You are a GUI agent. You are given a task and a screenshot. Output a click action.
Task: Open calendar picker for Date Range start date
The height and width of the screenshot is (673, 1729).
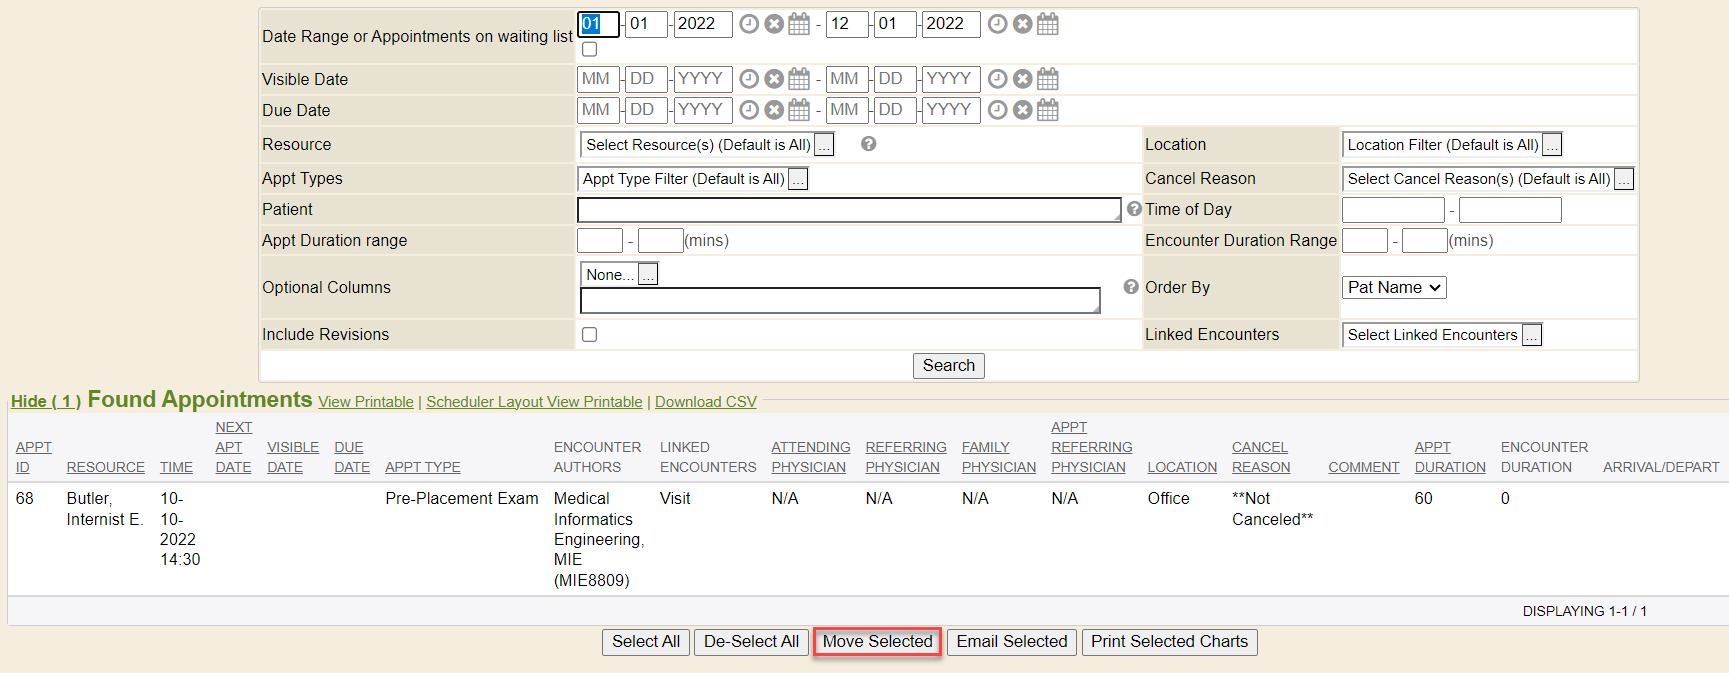[799, 24]
